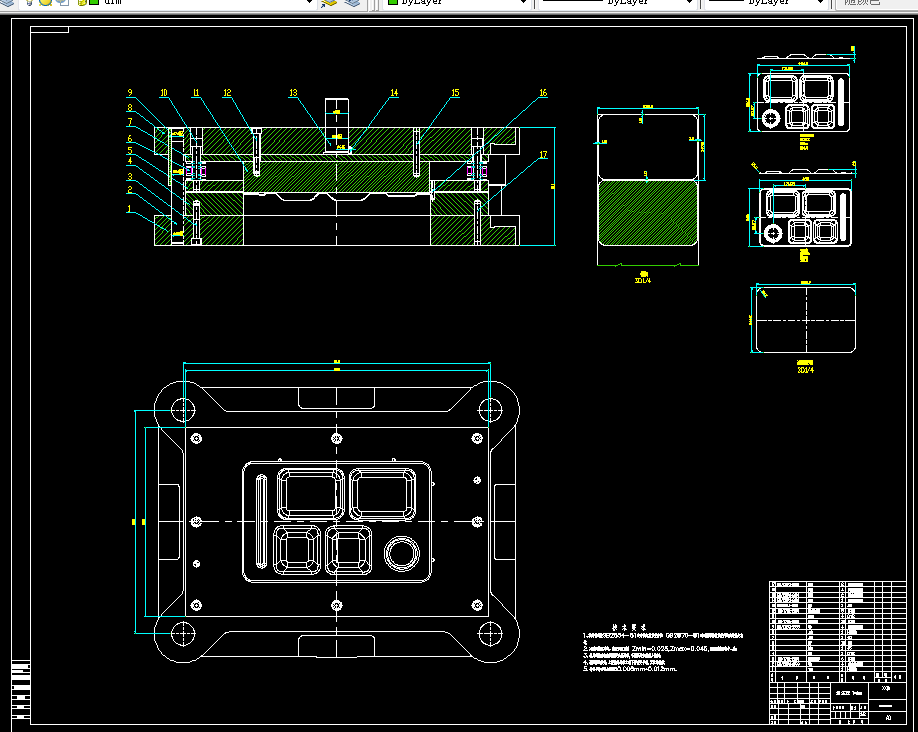
Task: Select part balloon number 15
Action: pos(455,93)
